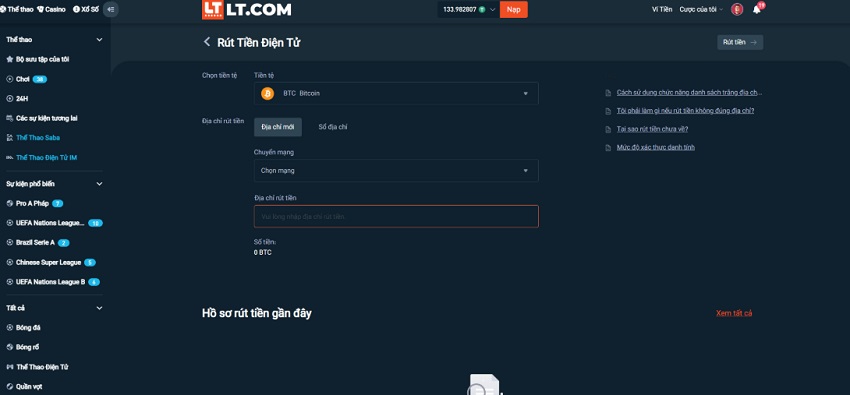The height and width of the screenshot is (395, 850).
Task: Click Xem tất cả withdrawal history link
Action: pos(734,313)
